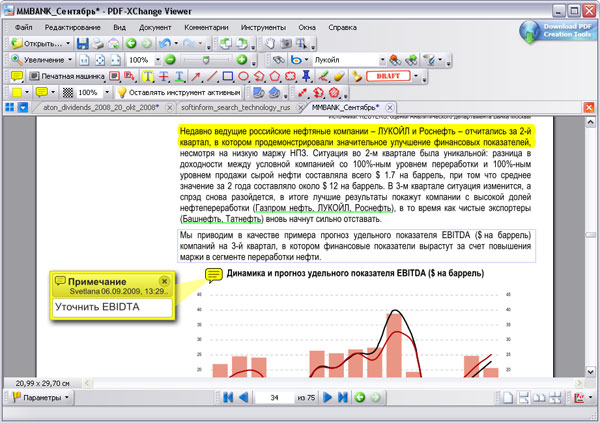This screenshot has height=423, width=600.
Task: Open the Редактирование menu
Action: (x=72, y=28)
